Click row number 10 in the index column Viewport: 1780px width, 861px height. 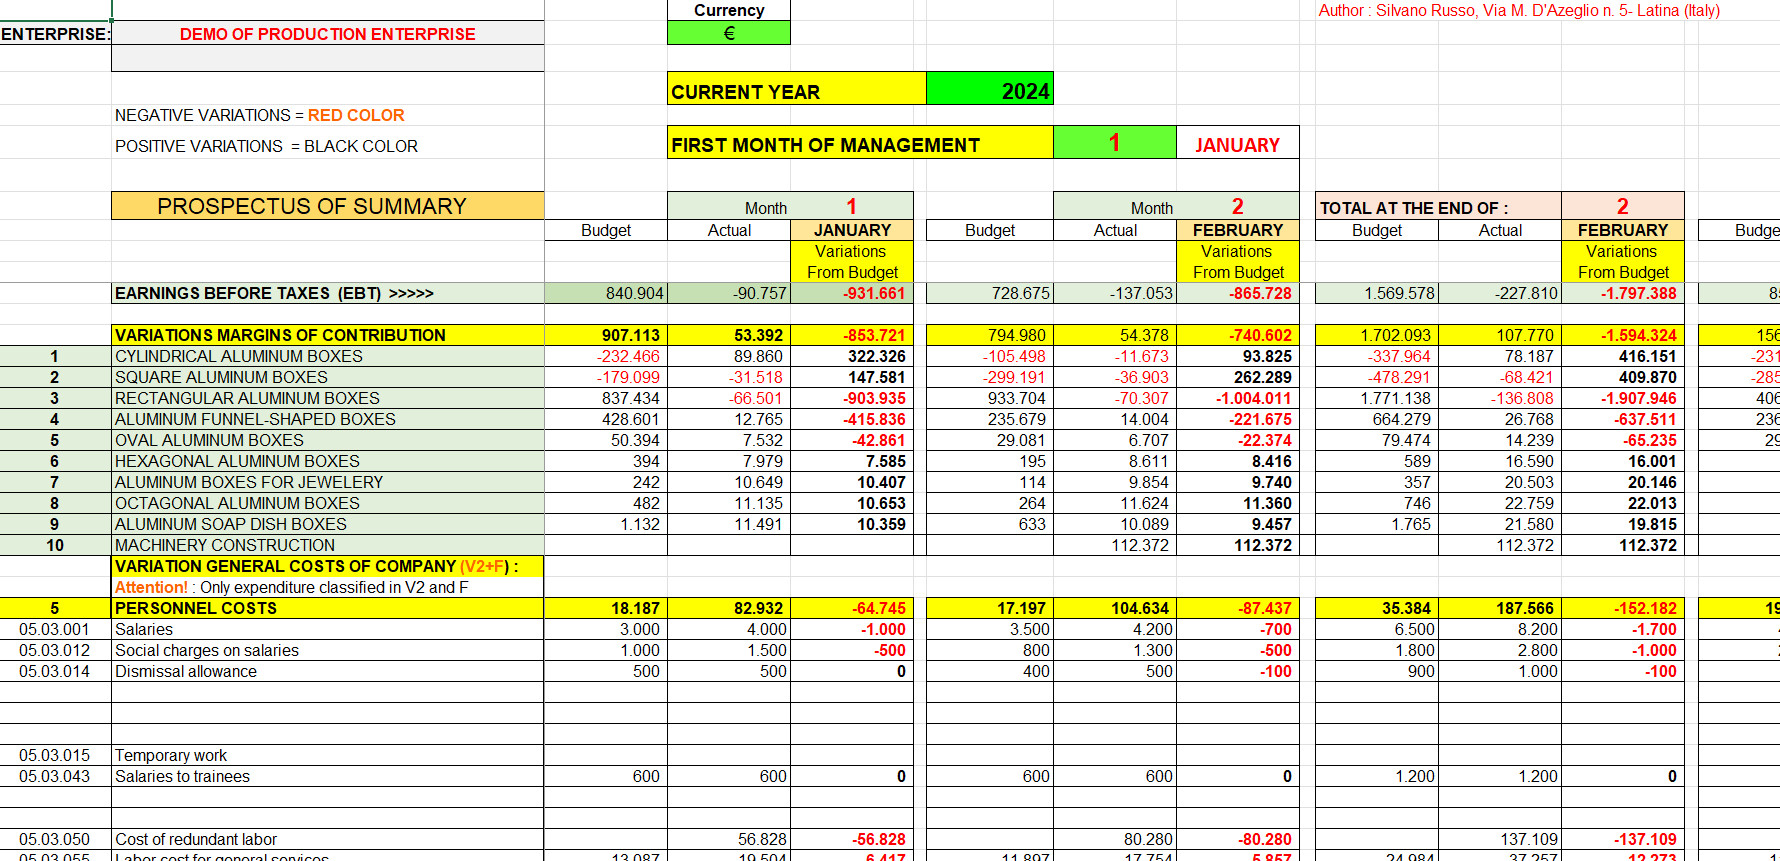(x=55, y=545)
